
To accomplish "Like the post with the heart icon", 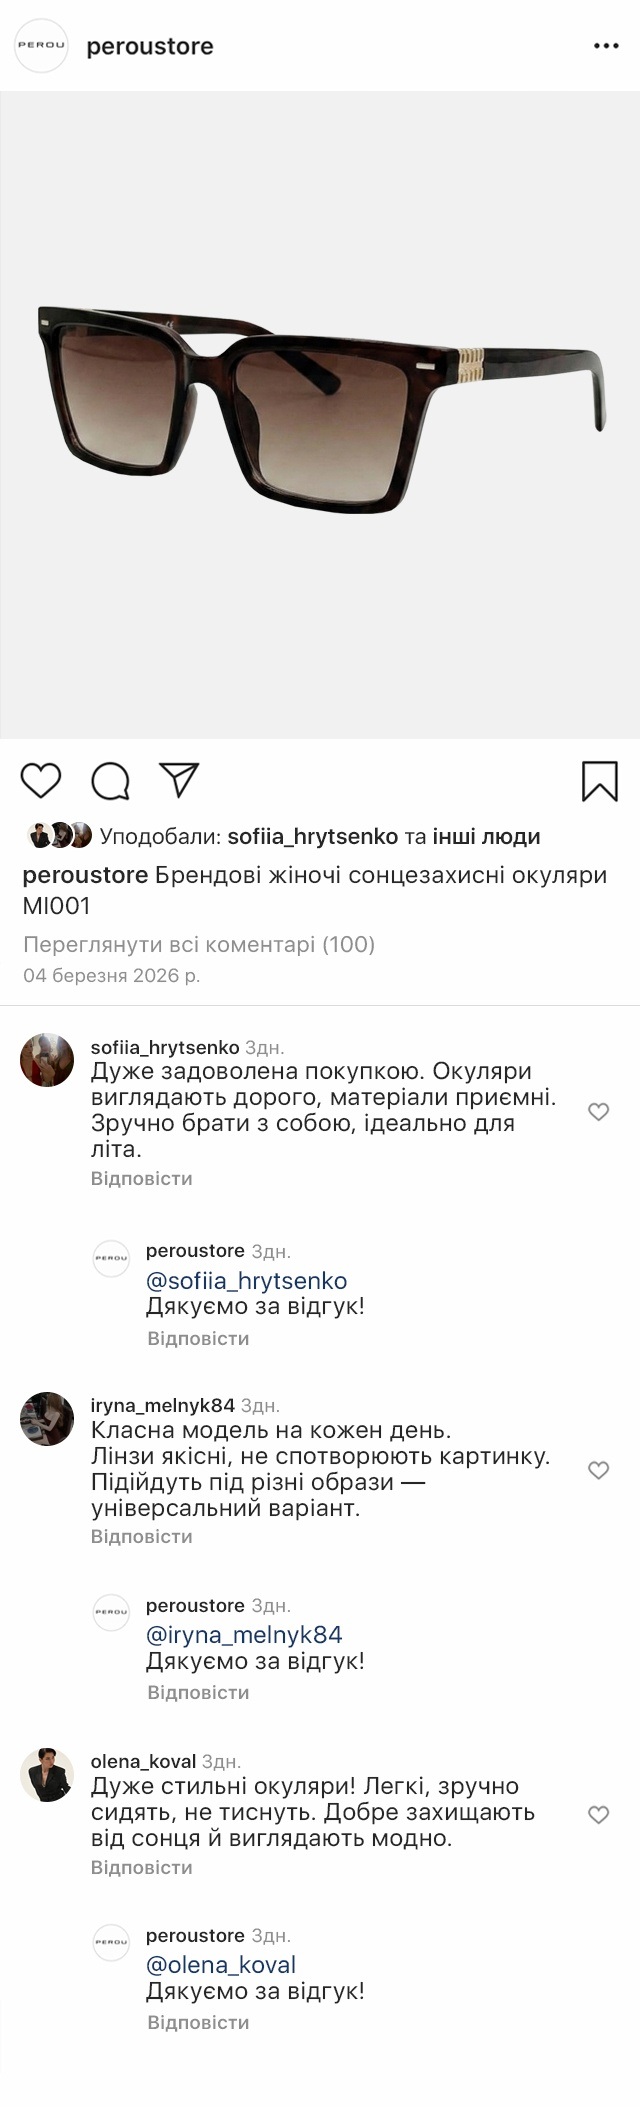I will click(x=41, y=780).
